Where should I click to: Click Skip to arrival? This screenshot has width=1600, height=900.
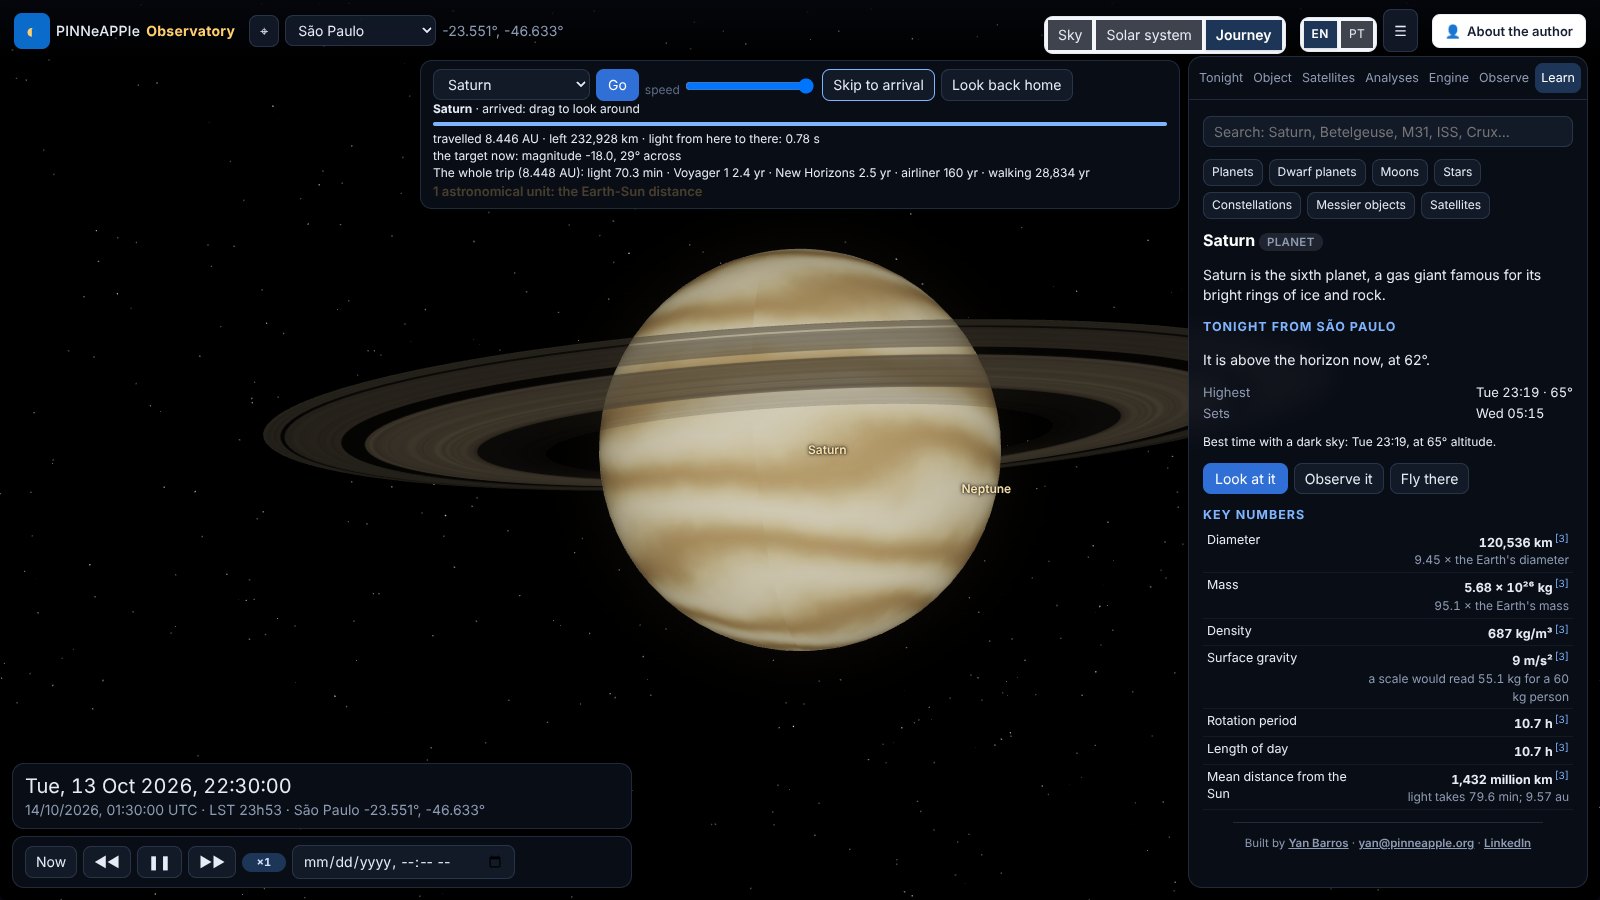coord(878,85)
